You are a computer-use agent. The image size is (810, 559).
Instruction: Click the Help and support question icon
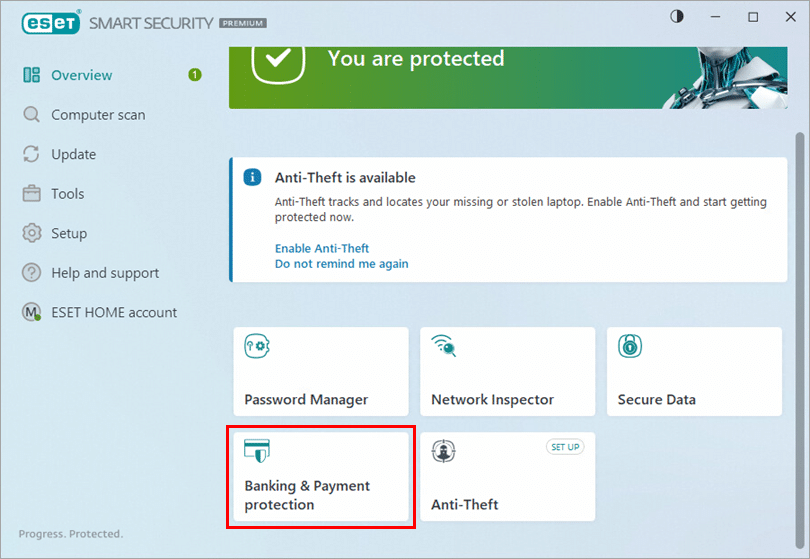pyautogui.click(x=32, y=272)
